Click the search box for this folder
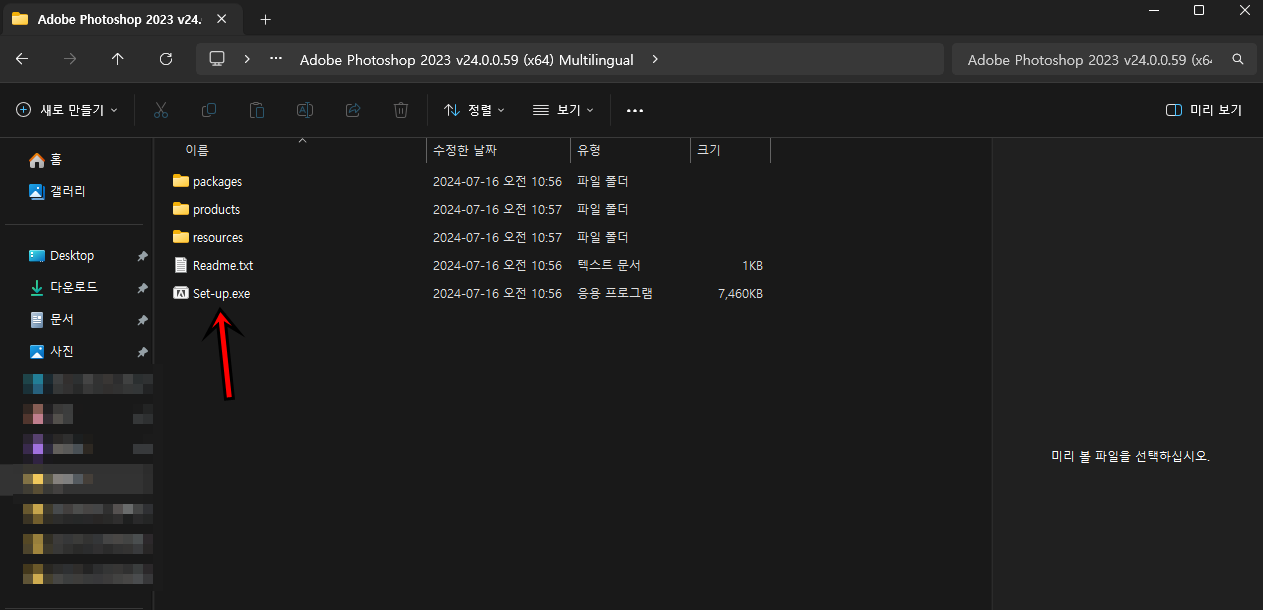This screenshot has height=610, width=1263. tap(1104, 59)
